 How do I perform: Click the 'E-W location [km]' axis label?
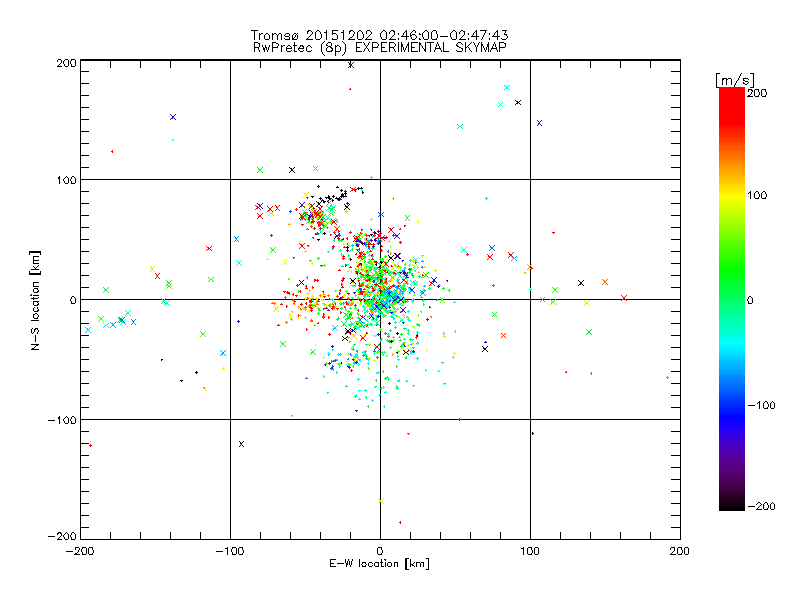coord(380,564)
